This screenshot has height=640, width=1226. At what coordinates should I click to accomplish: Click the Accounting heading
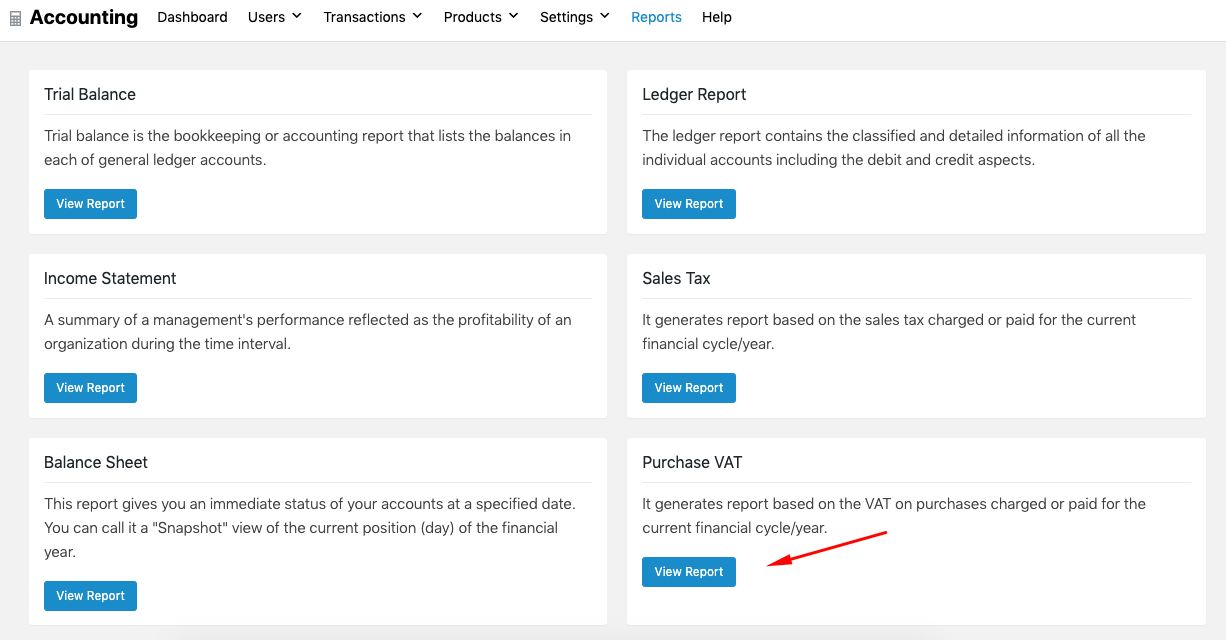tap(84, 16)
